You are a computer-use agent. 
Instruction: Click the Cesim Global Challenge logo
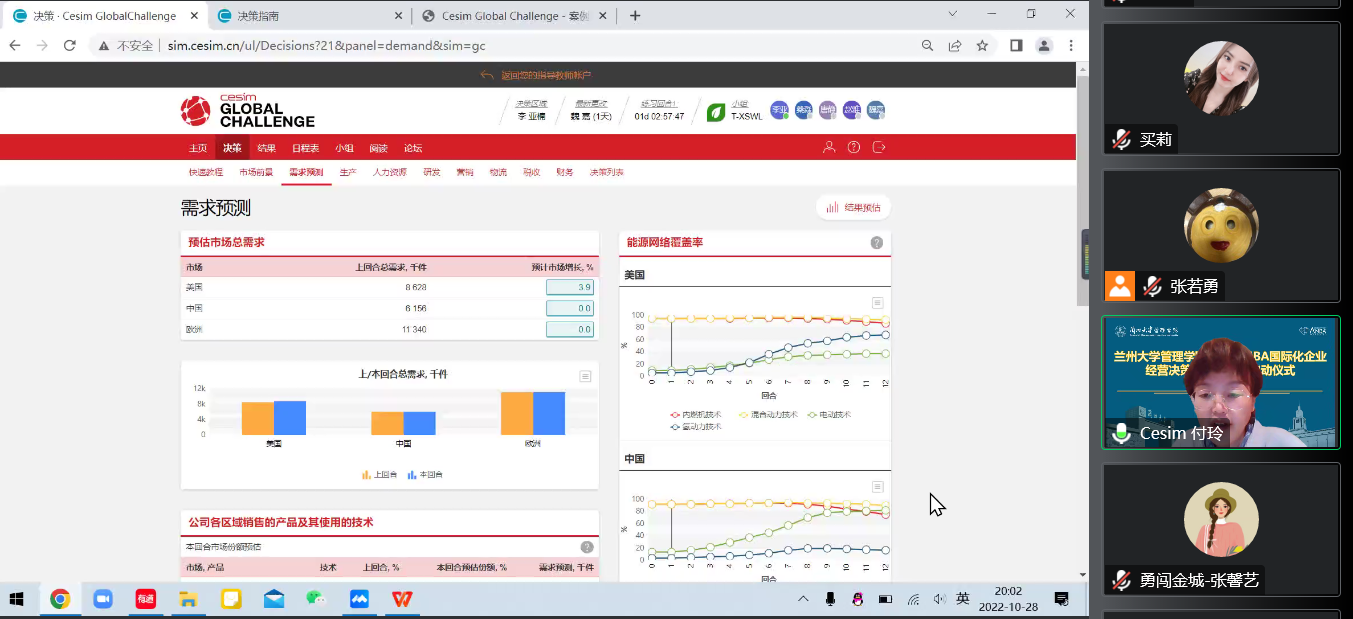click(x=247, y=111)
